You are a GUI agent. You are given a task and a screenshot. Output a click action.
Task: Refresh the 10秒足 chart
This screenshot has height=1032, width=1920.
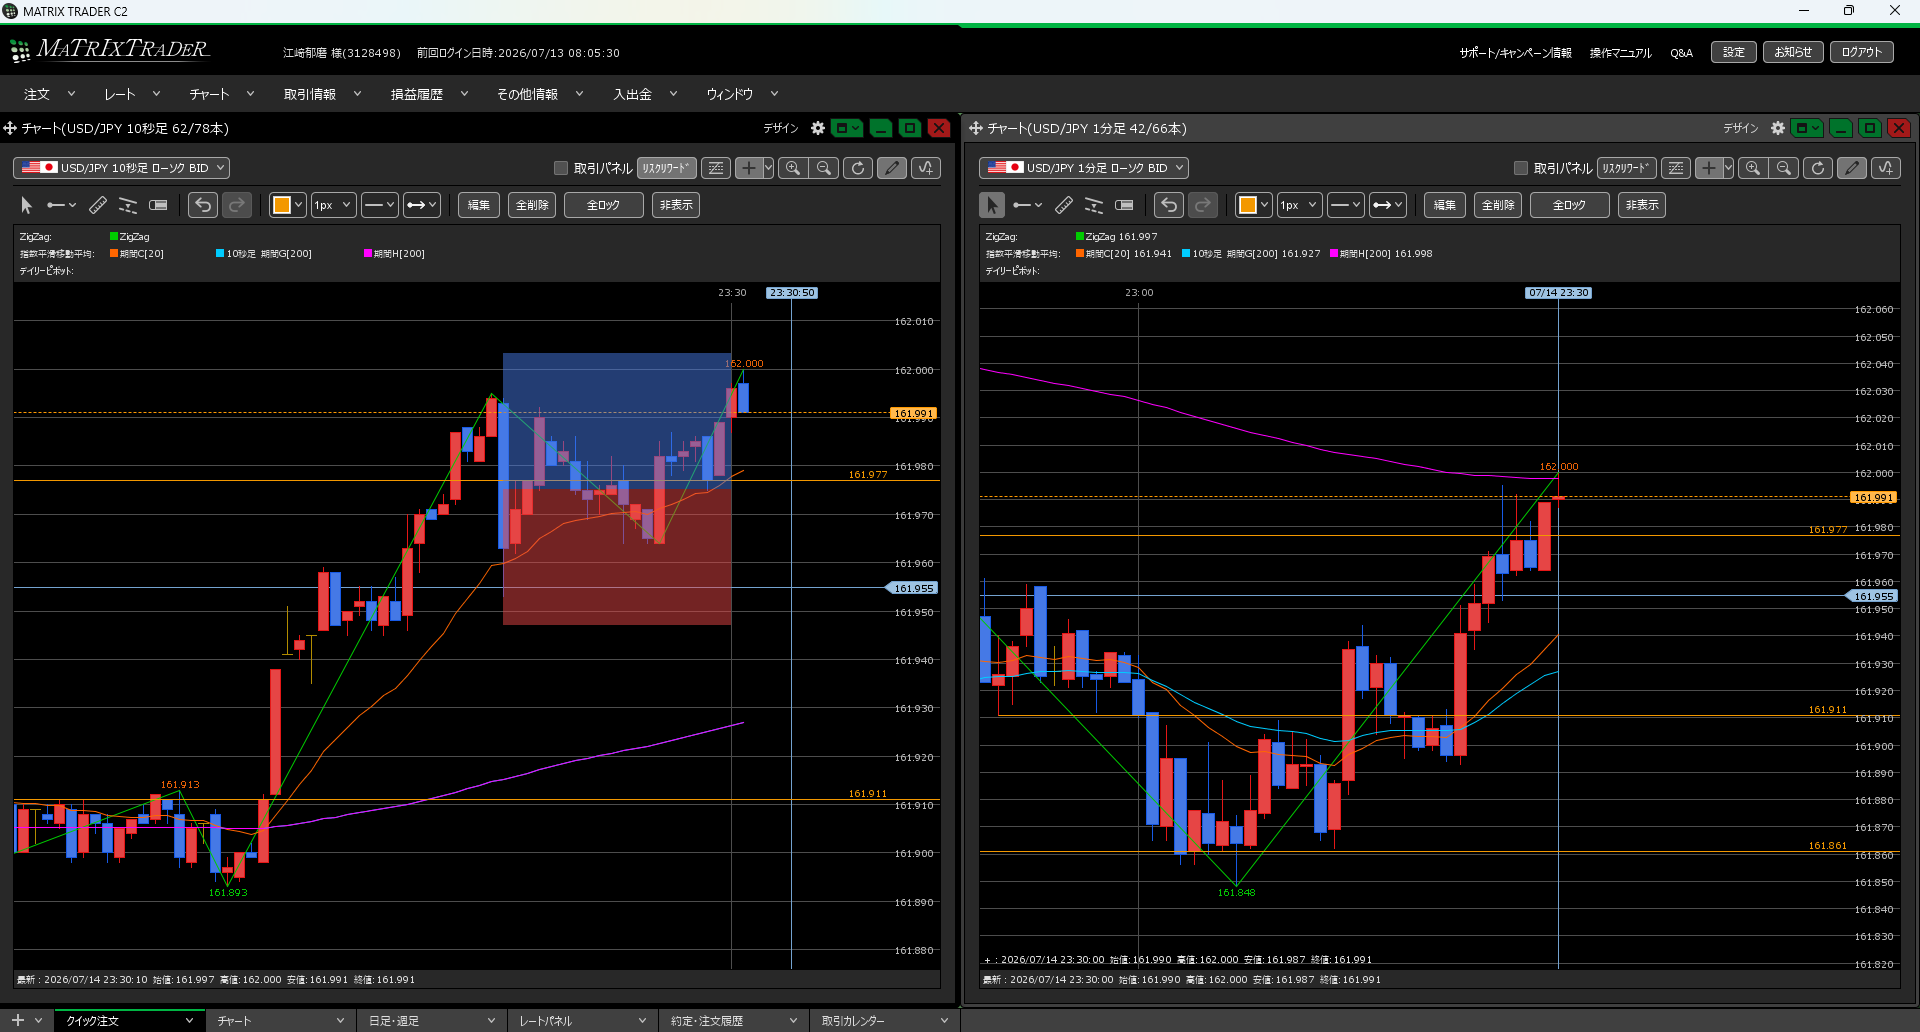coord(858,168)
